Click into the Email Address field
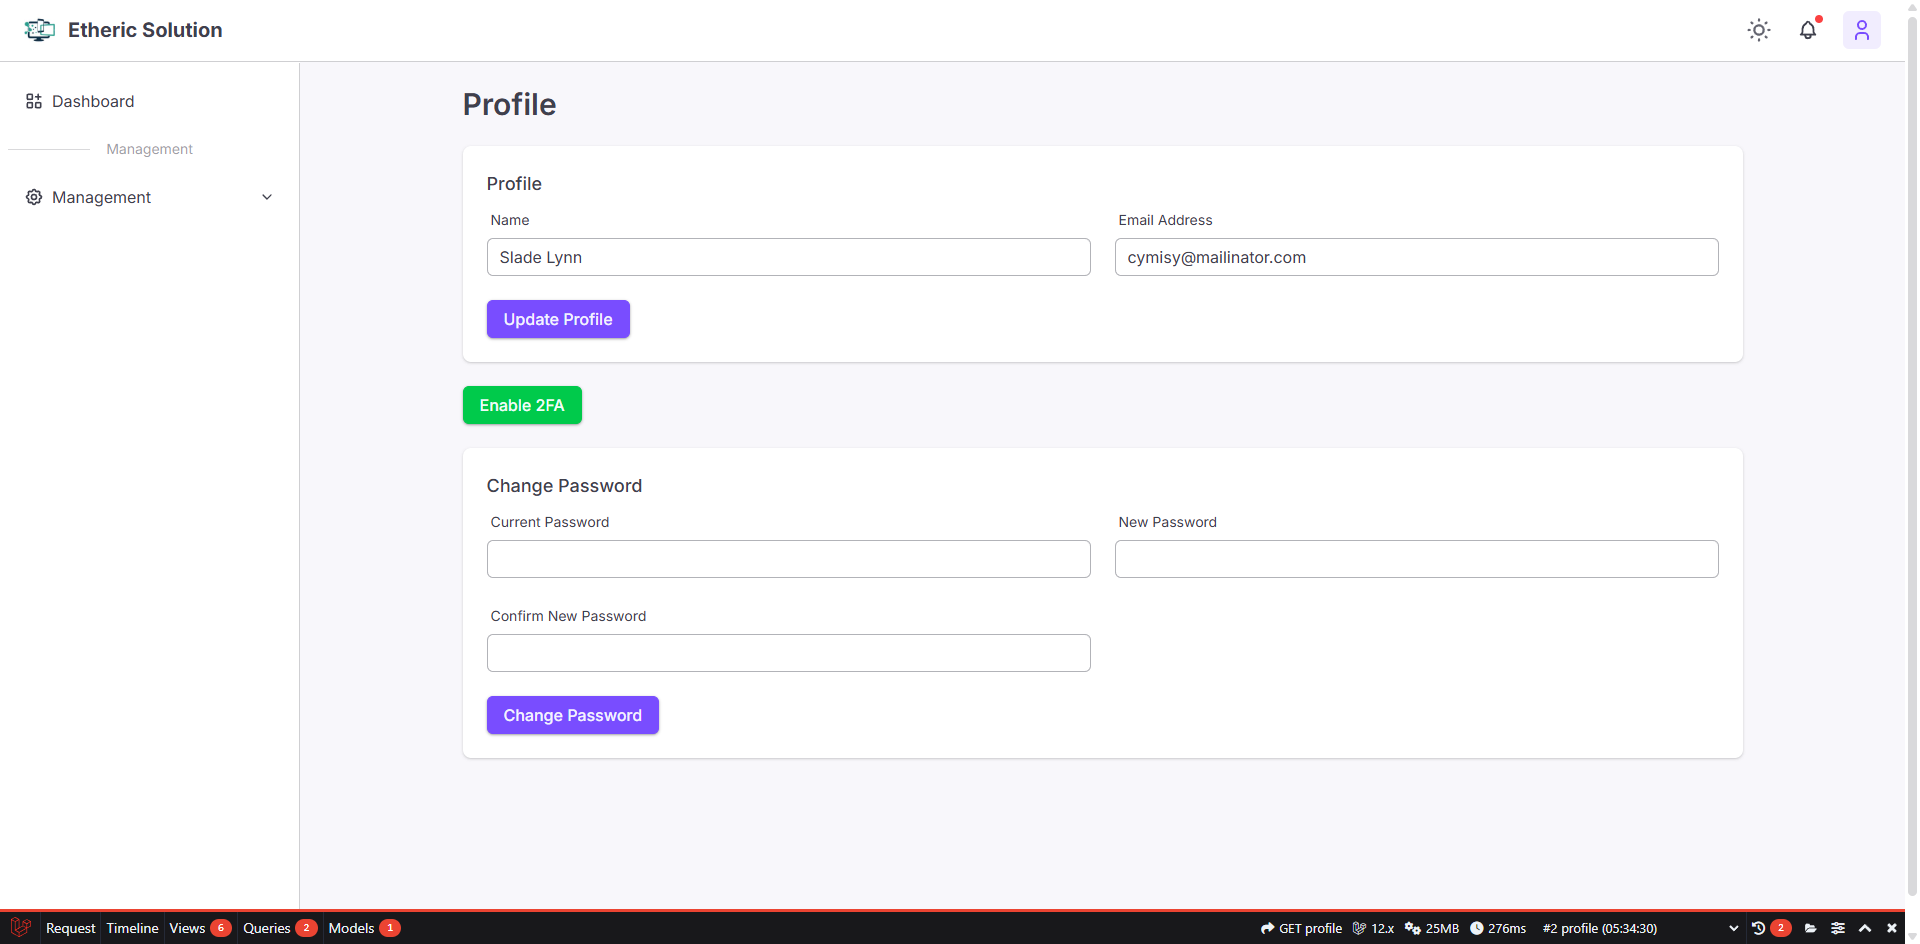 click(x=1416, y=257)
